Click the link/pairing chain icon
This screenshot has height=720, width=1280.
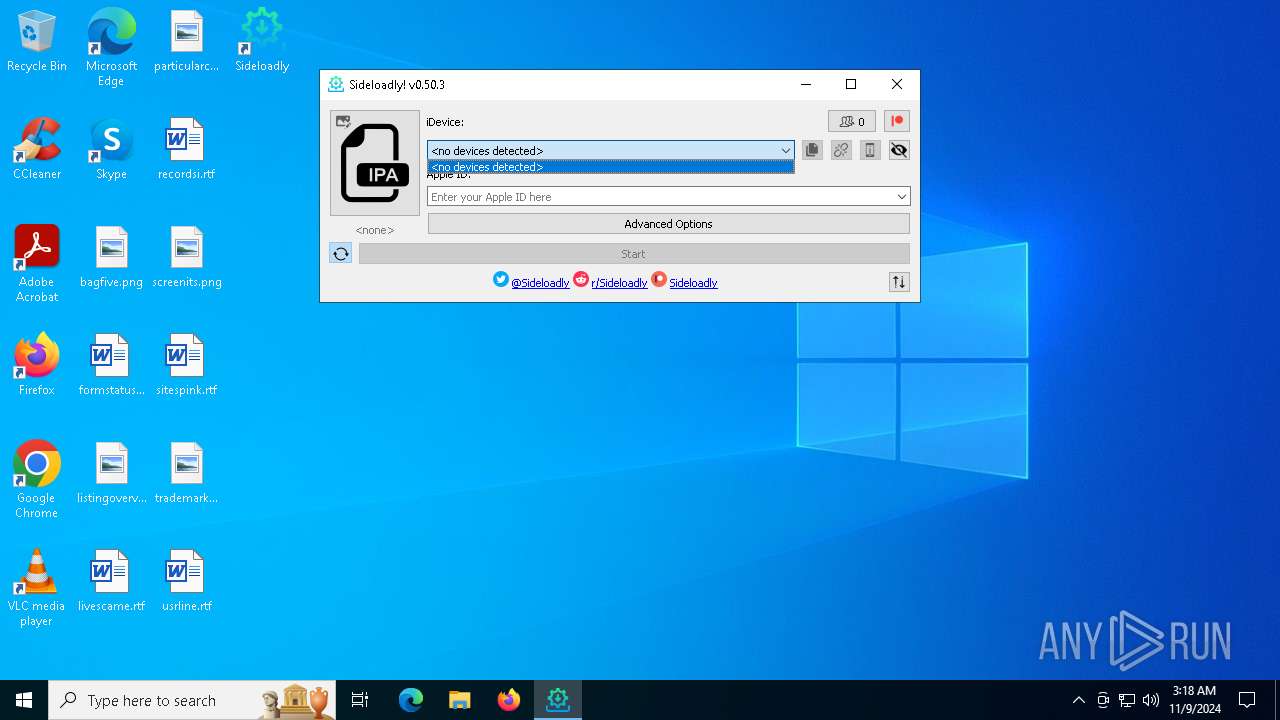coord(841,150)
